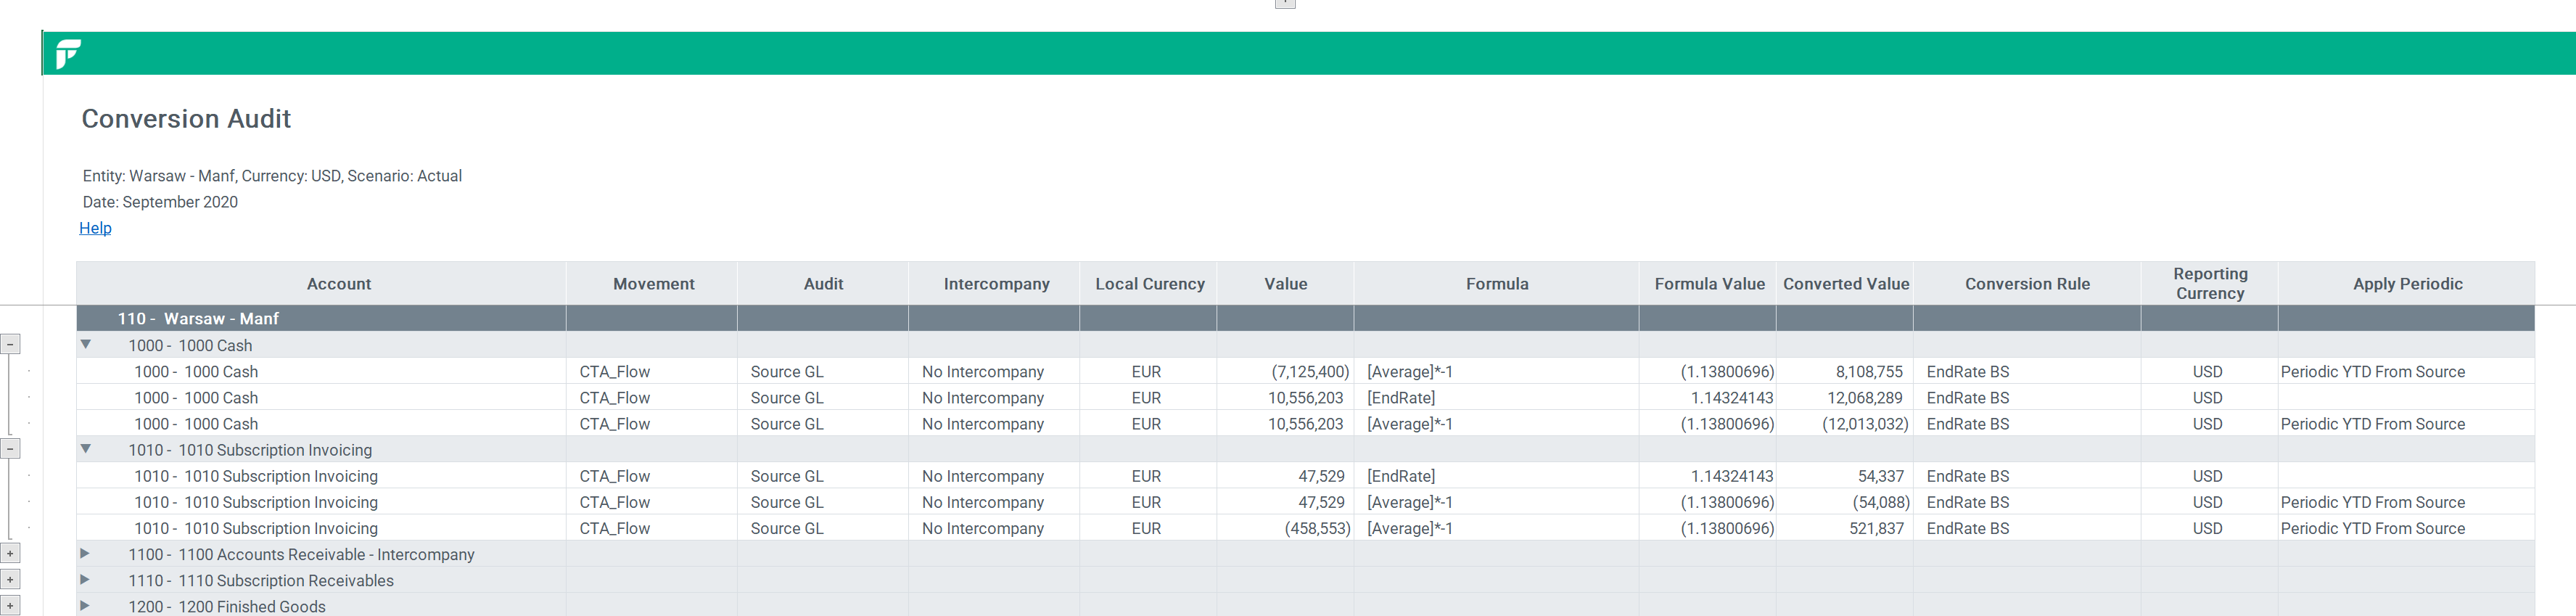The image size is (2576, 616).
Task: Click CTA_Flow in the (7,125,400) row
Action: tap(614, 371)
